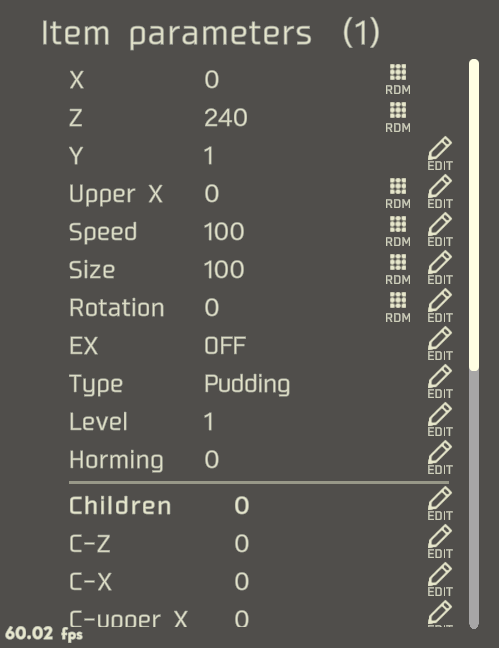This screenshot has height=648, width=499.
Task: Select the Z value 240
Action: click(226, 118)
